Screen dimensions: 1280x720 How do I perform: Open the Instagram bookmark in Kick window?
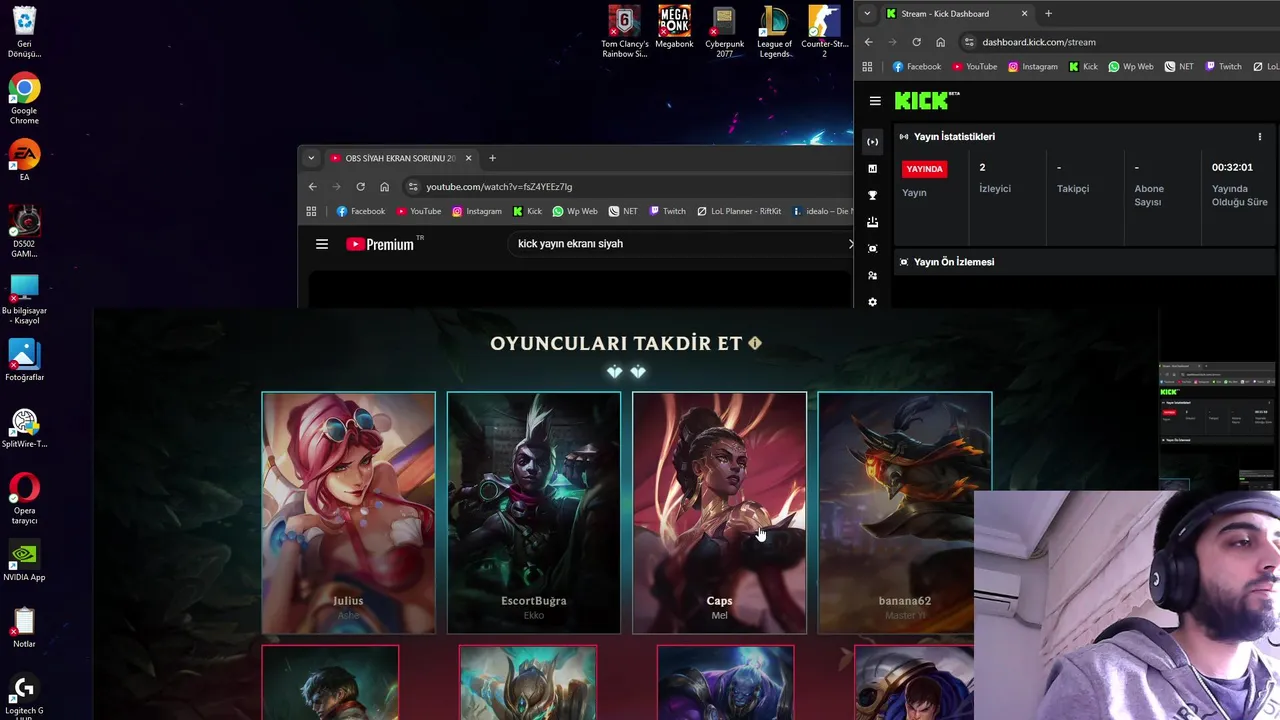[x=1032, y=67]
